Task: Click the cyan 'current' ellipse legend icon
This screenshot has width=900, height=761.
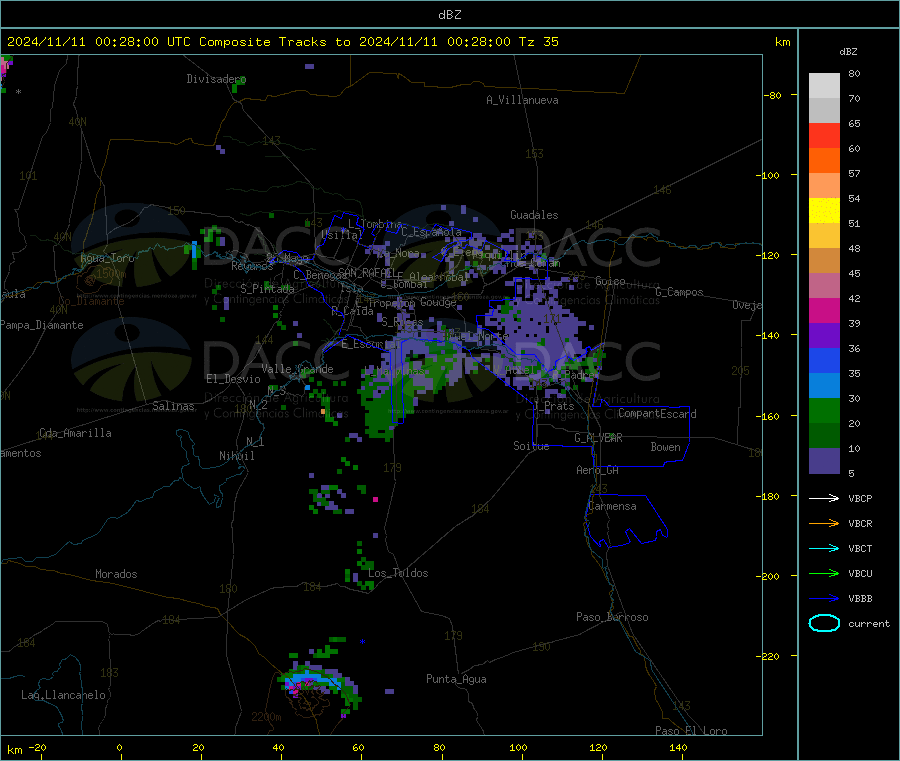Action: tap(824, 623)
